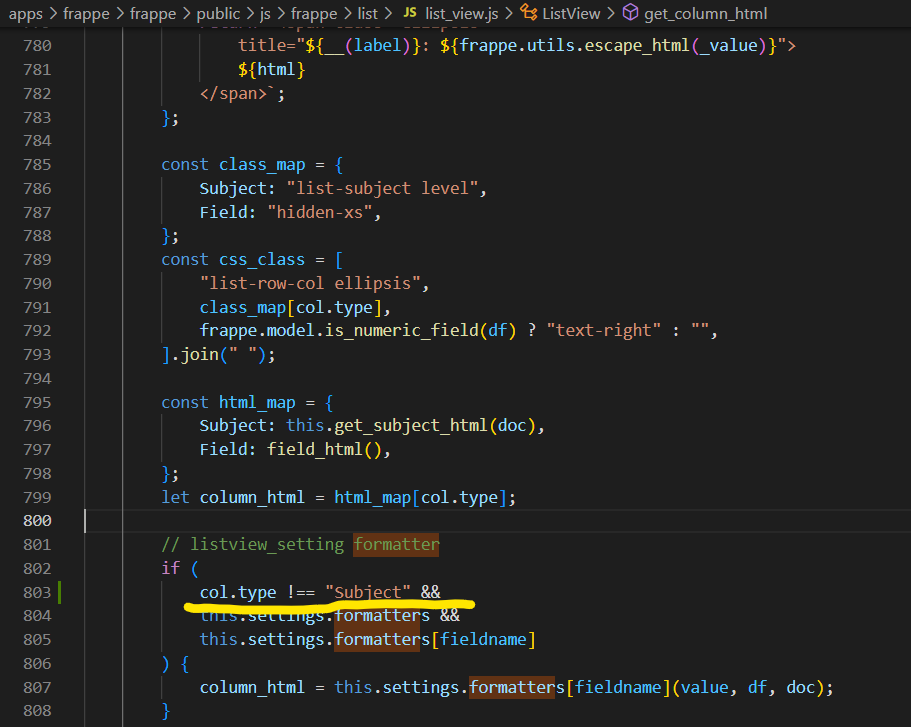Click 'formatters' on line 805
911x727 pixels.
click(382, 640)
